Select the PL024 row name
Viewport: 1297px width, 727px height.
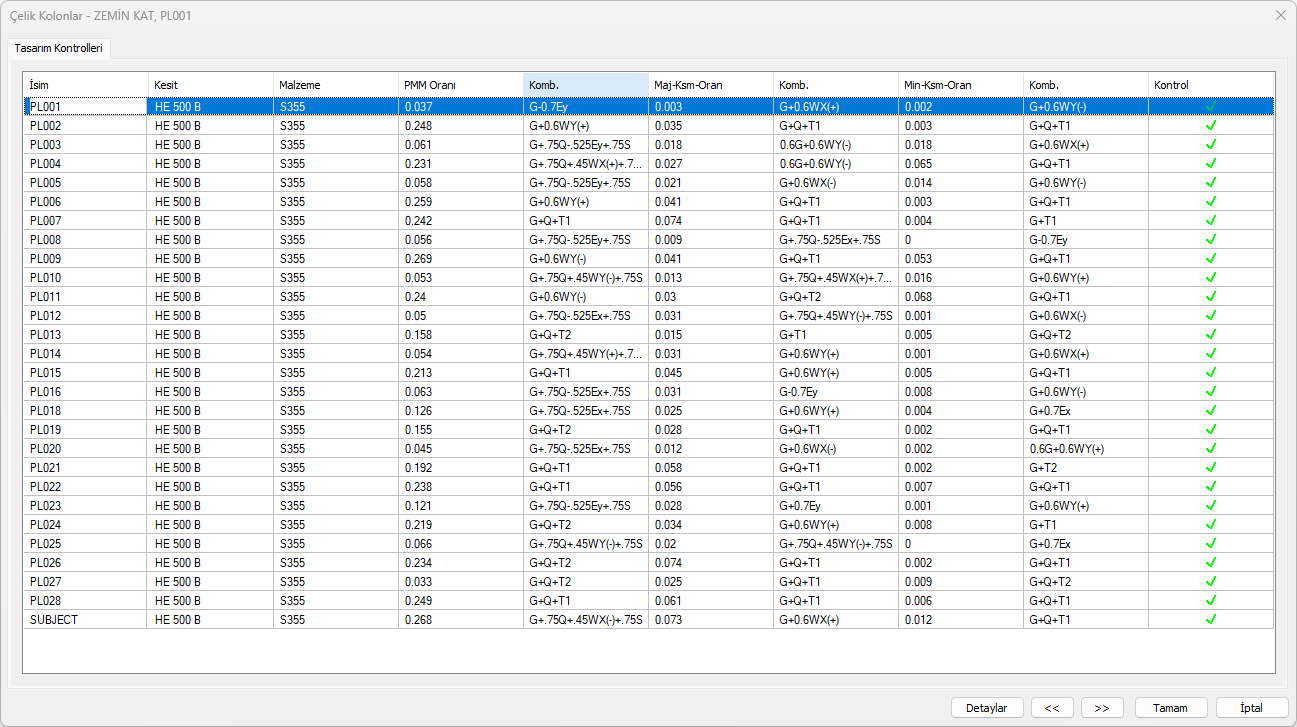[x=85, y=524]
